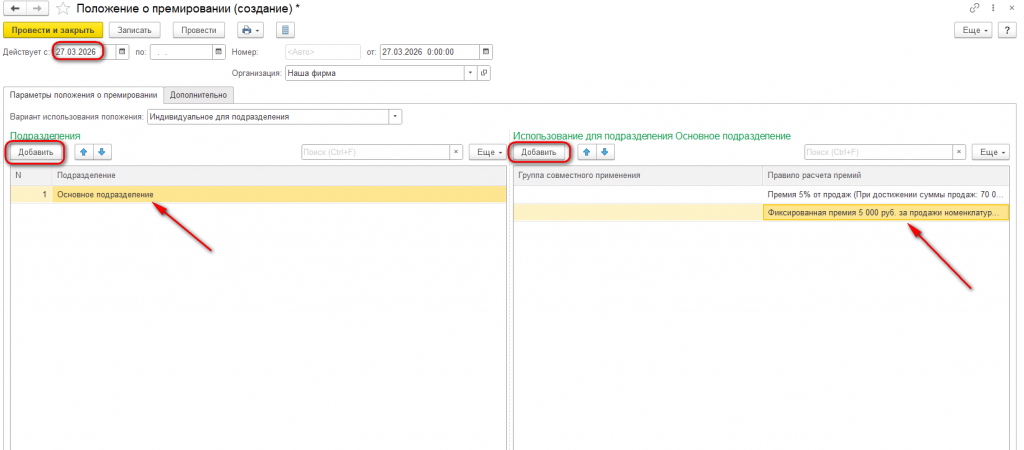Go back with the left arrow icon
This screenshot has width=1024, height=450.
point(14,8)
